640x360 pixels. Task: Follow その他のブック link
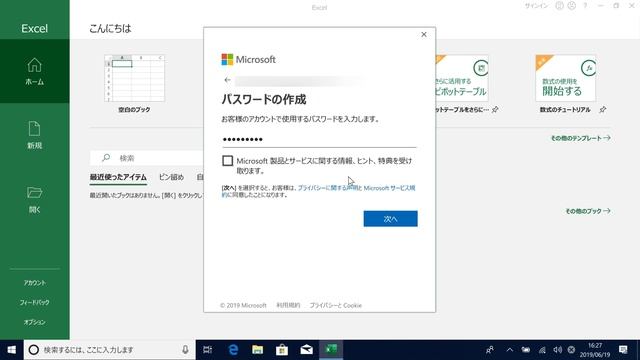588,211
